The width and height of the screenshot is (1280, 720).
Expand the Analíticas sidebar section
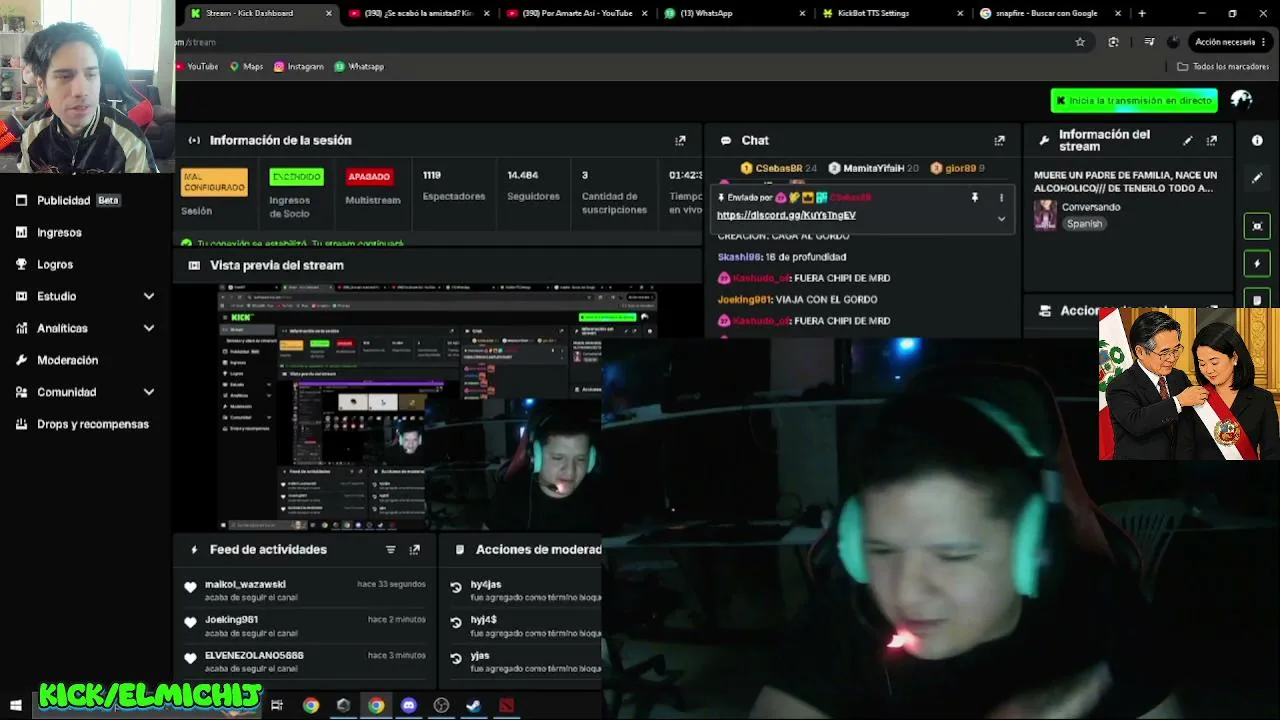point(85,328)
